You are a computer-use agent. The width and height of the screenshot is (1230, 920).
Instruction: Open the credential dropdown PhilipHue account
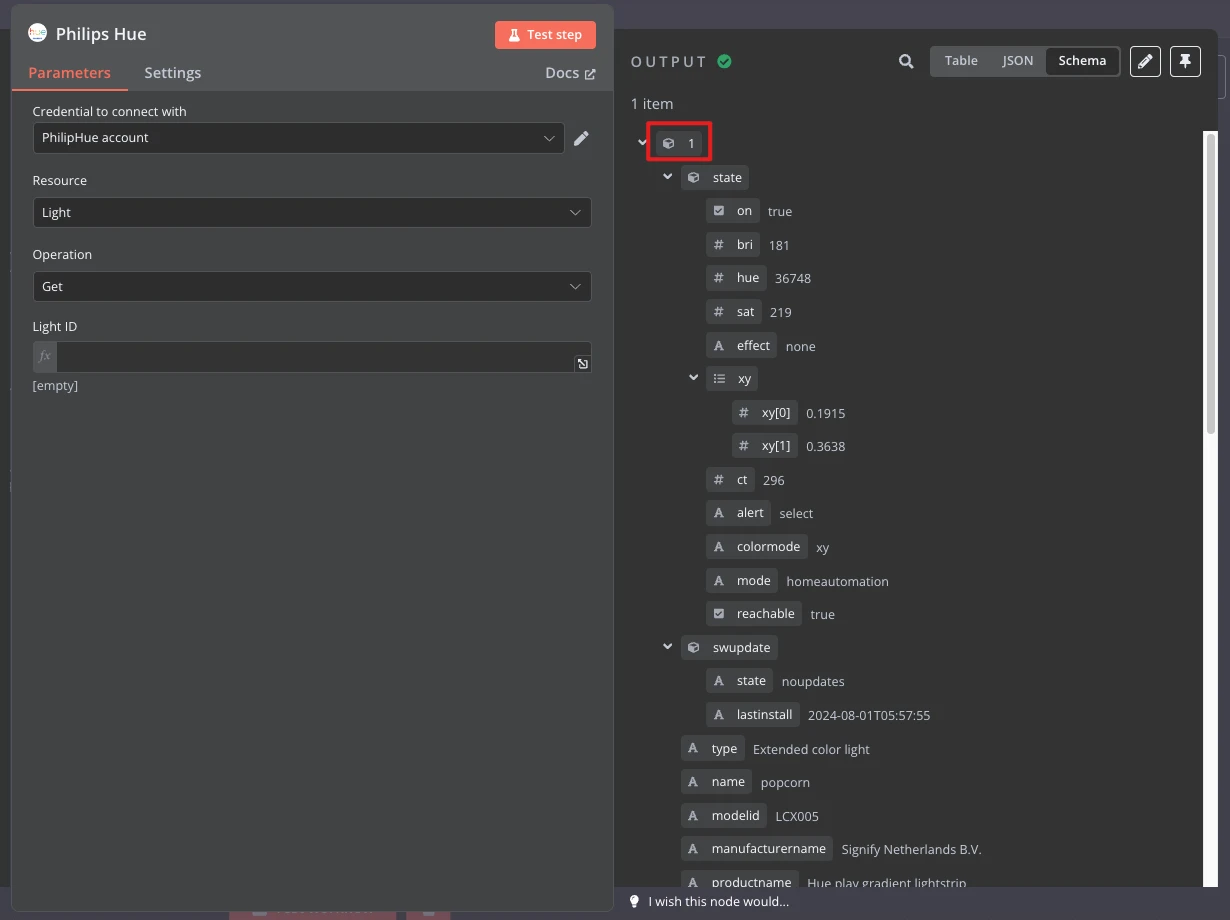(299, 138)
